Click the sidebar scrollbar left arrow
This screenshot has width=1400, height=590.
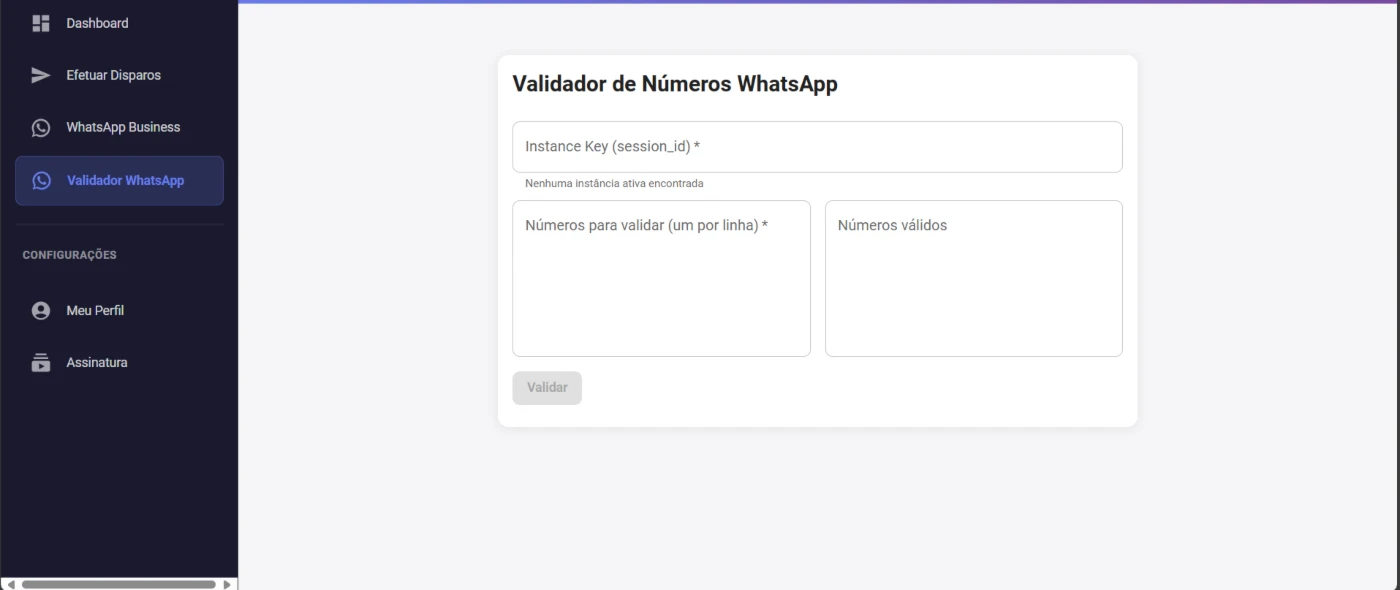(10, 584)
